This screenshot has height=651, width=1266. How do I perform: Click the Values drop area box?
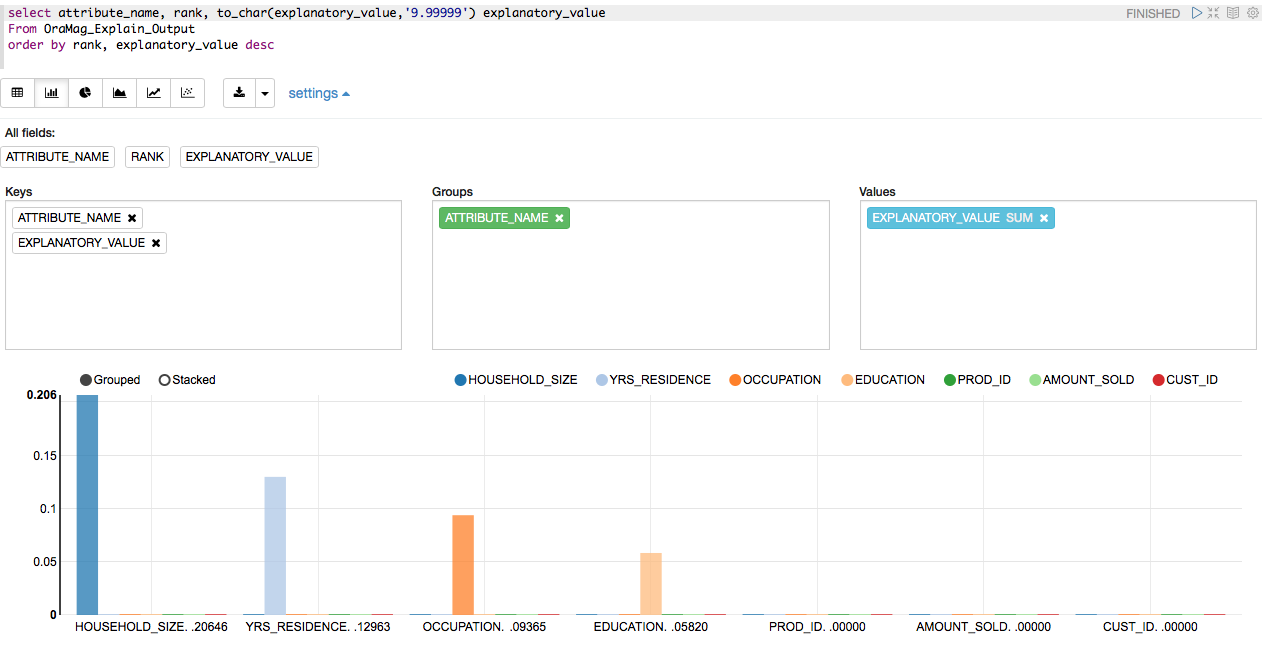1058,275
